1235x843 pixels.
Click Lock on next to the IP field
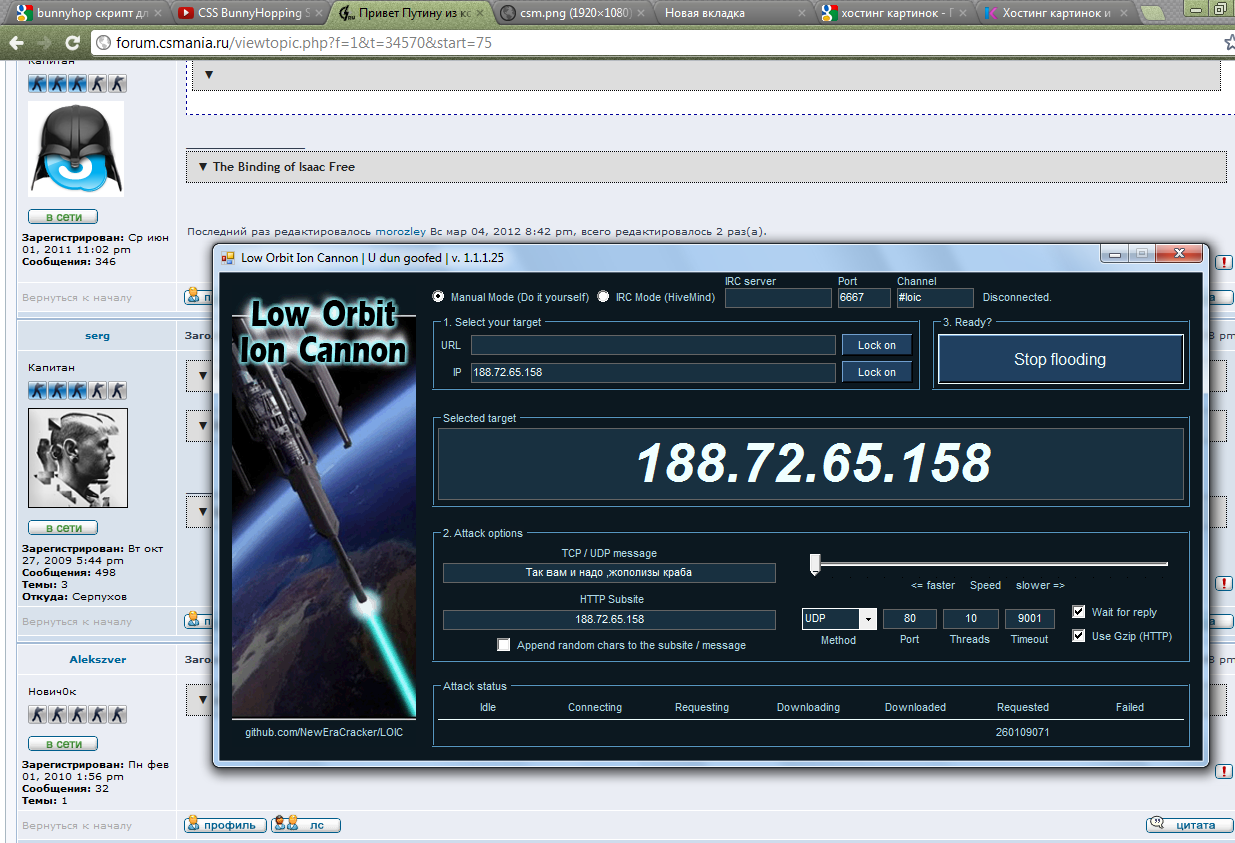(x=876, y=372)
